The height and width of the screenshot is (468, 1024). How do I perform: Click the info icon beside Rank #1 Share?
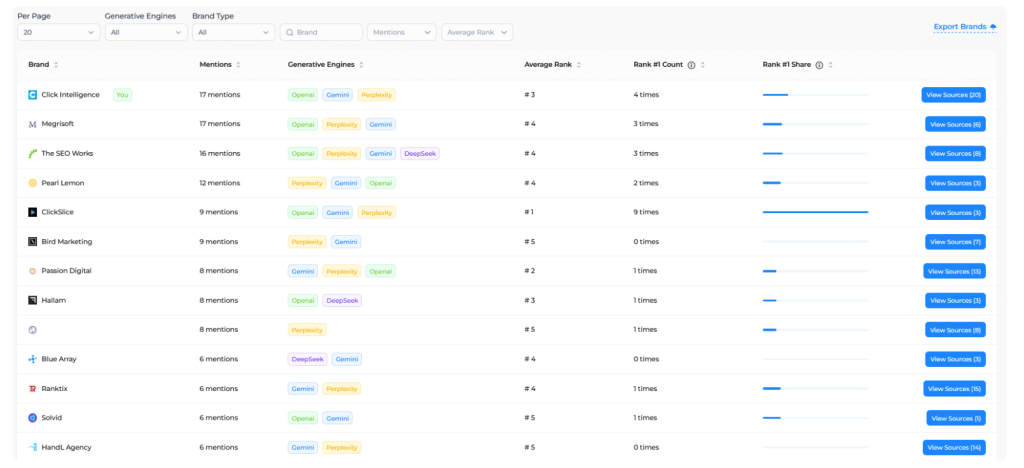(x=819, y=65)
